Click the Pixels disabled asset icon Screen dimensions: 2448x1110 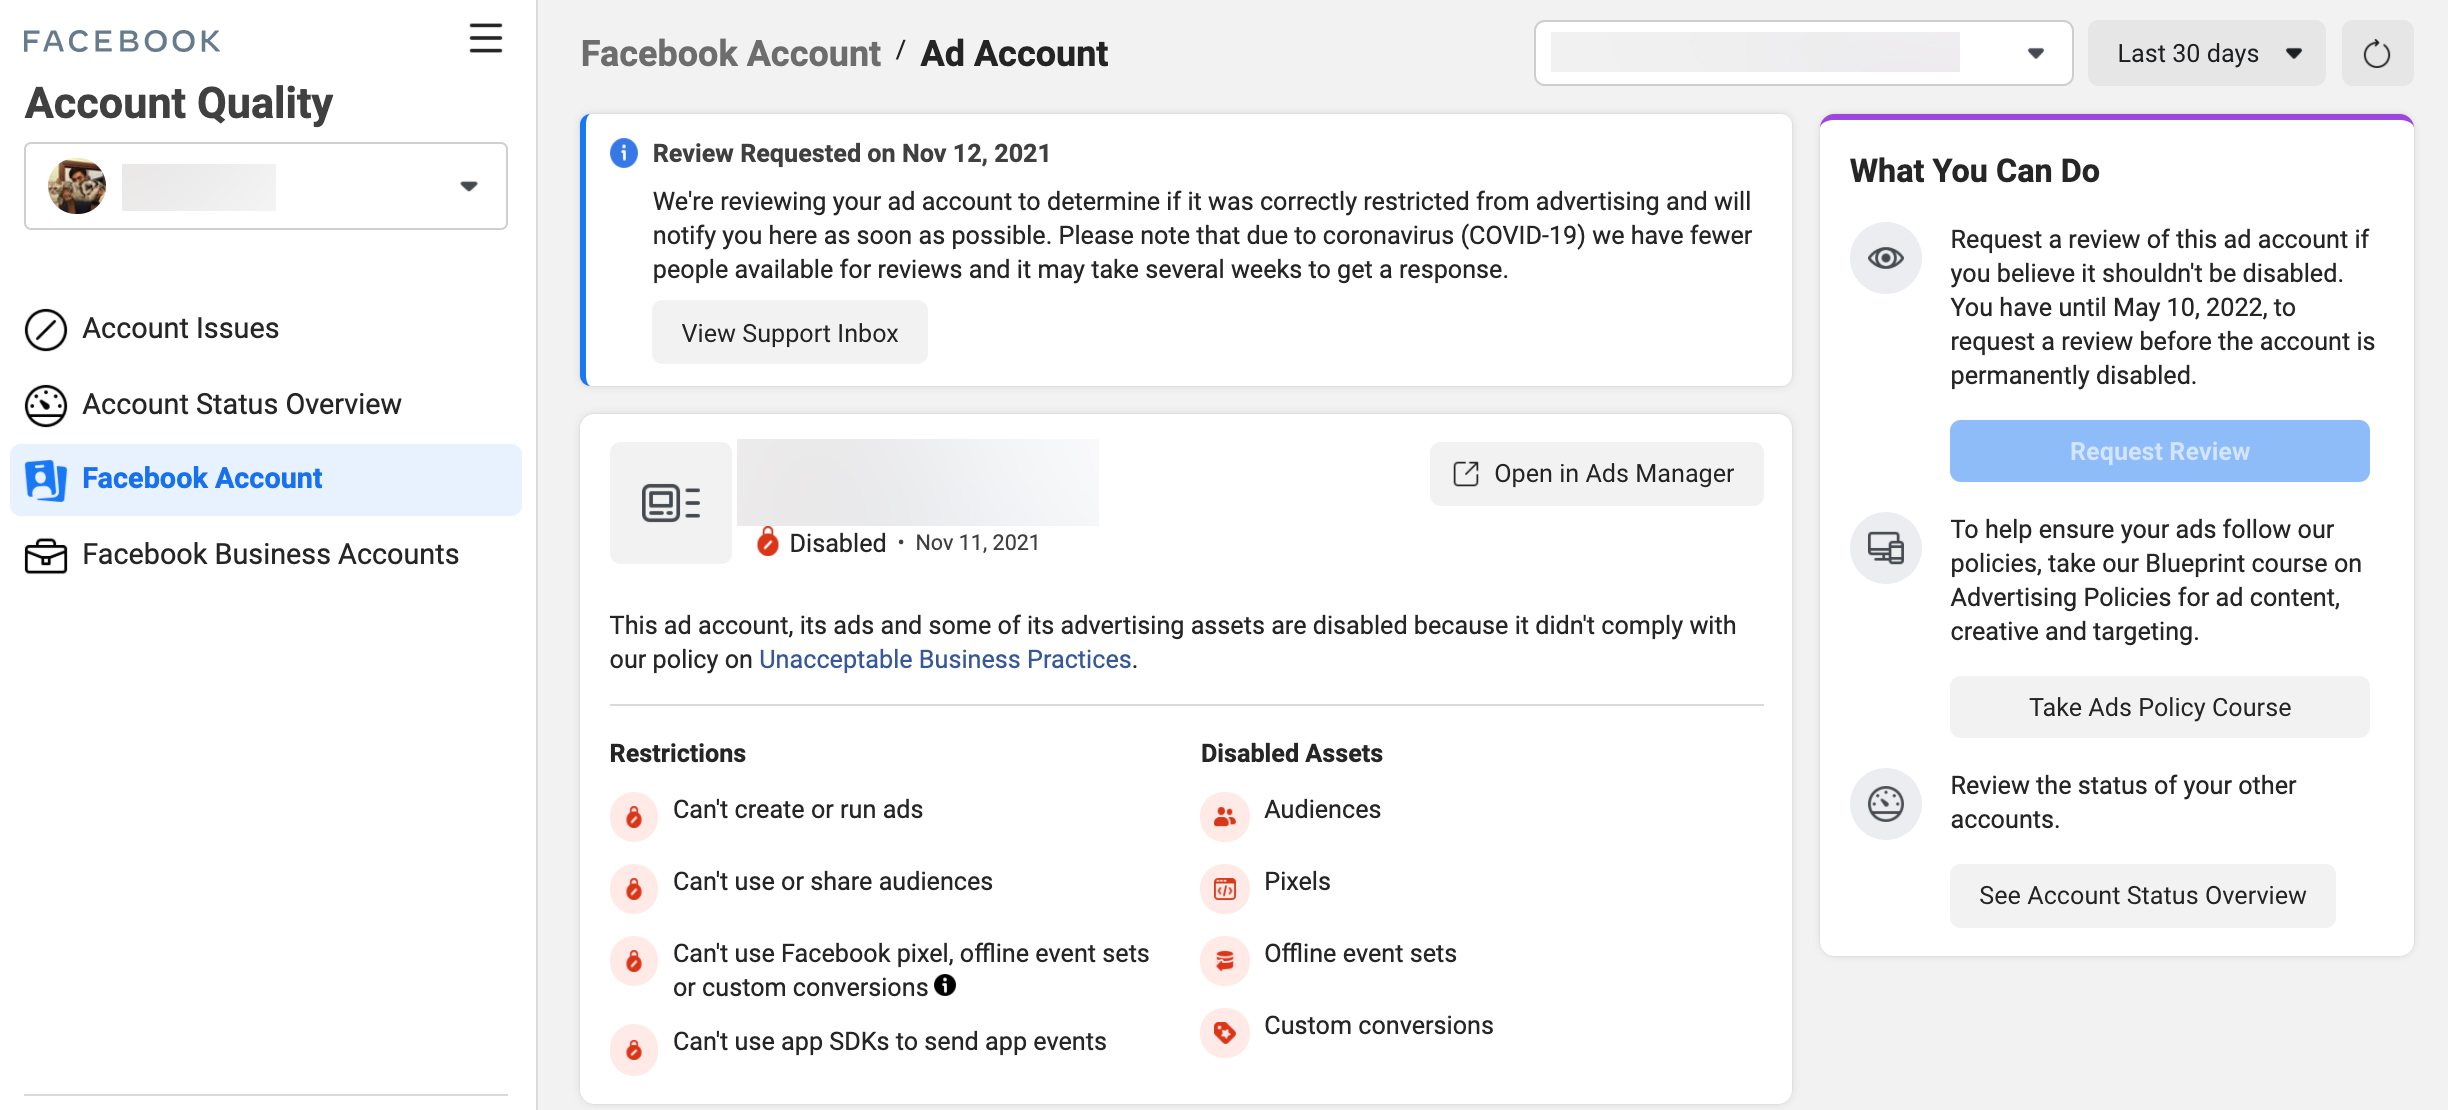pos(1225,889)
